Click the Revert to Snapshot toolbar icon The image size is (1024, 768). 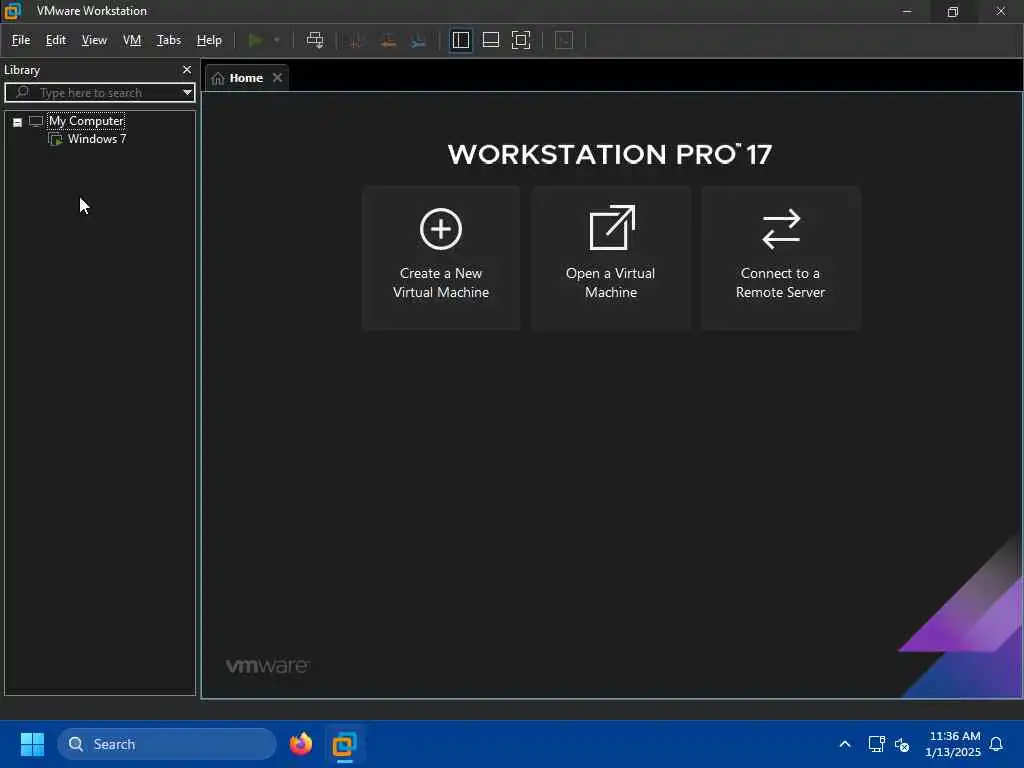tap(388, 40)
